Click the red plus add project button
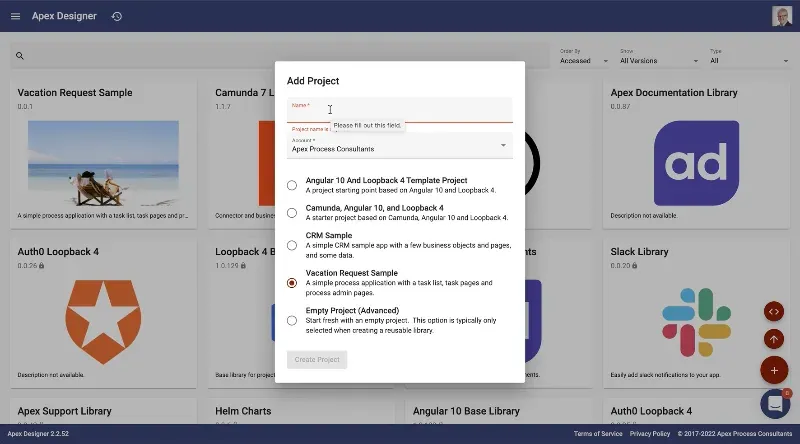800x444 pixels. coord(774,371)
